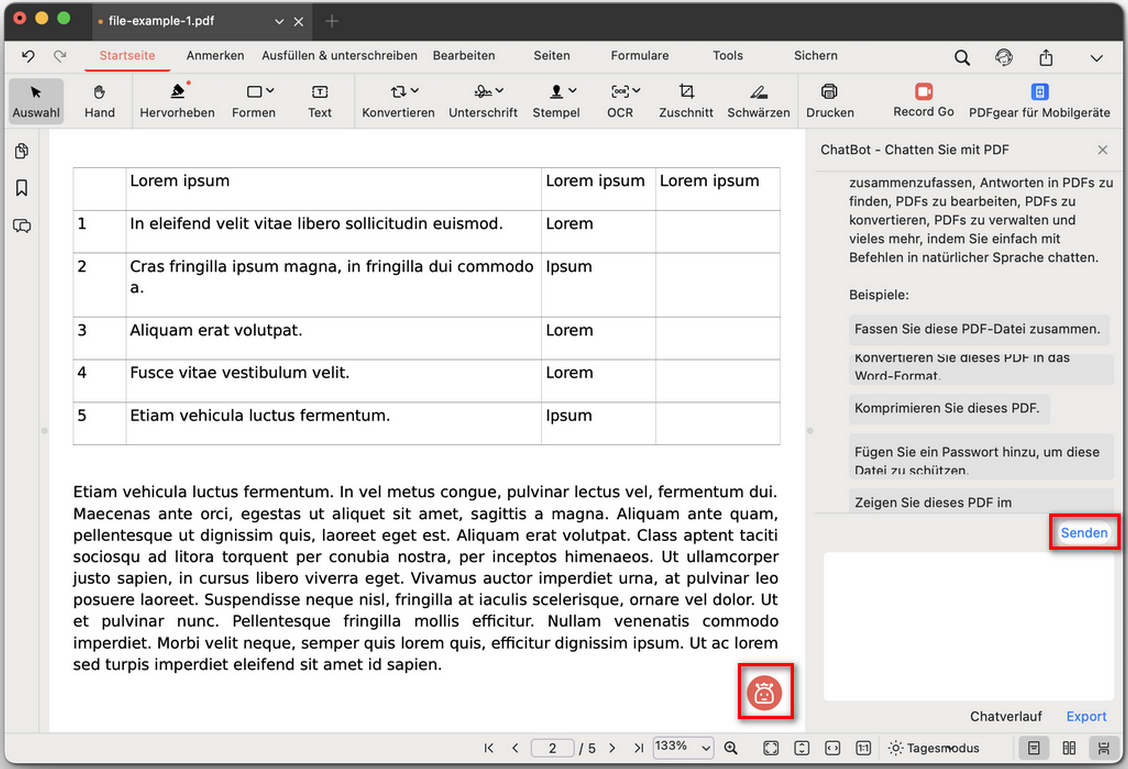Activate the Hervorheben highlight tool
This screenshot has height=769, width=1128.
[177, 101]
